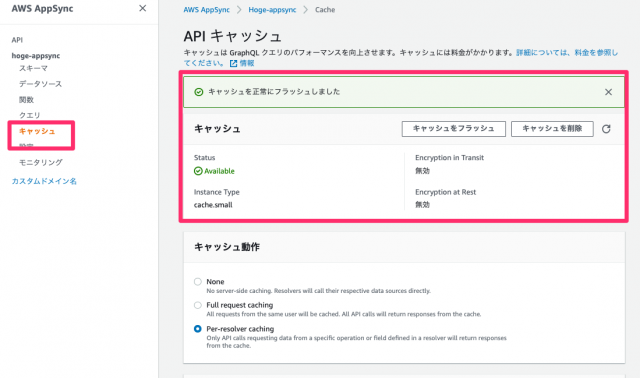Select the None caching option

198,282
